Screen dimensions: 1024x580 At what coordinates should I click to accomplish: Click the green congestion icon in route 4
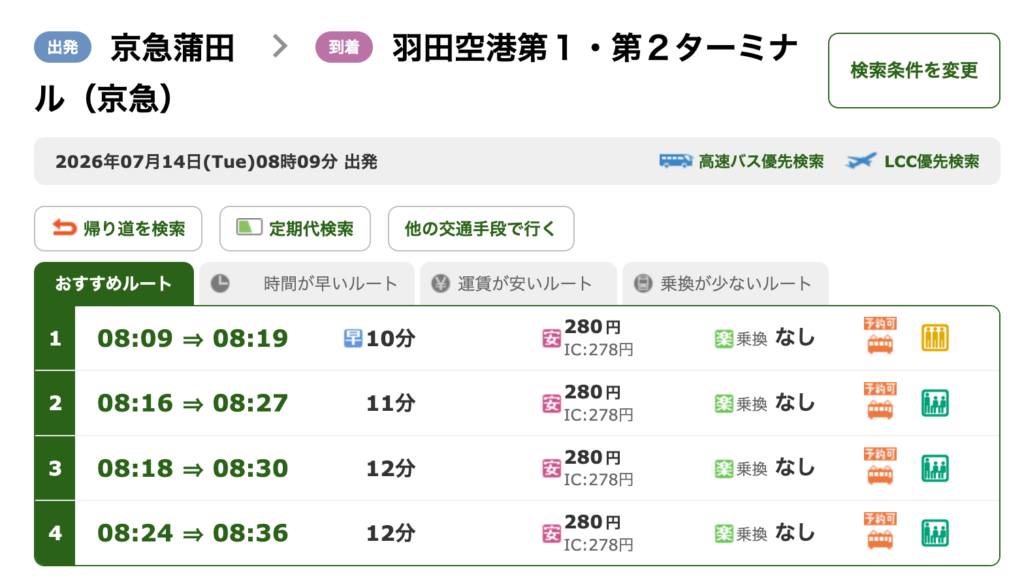pyautogui.click(x=935, y=533)
